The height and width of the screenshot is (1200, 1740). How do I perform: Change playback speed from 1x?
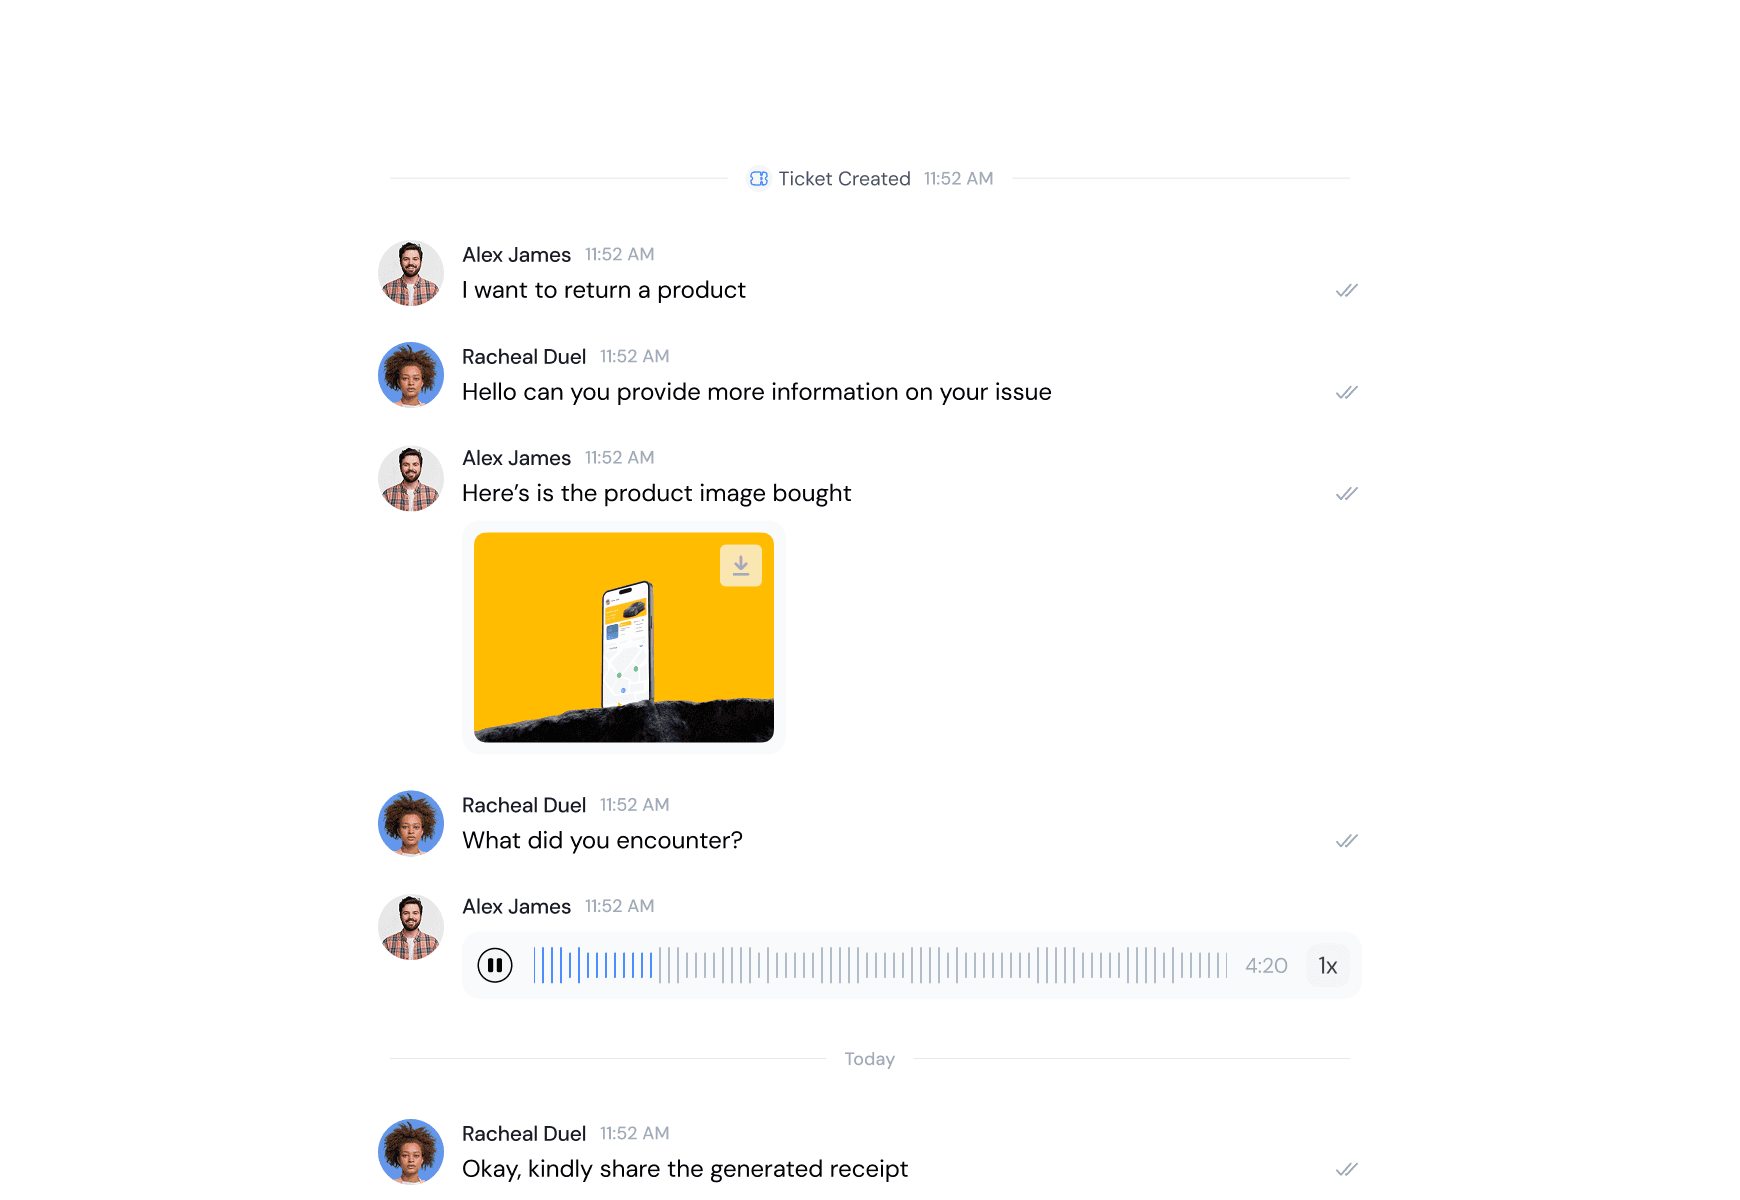[x=1328, y=965]
